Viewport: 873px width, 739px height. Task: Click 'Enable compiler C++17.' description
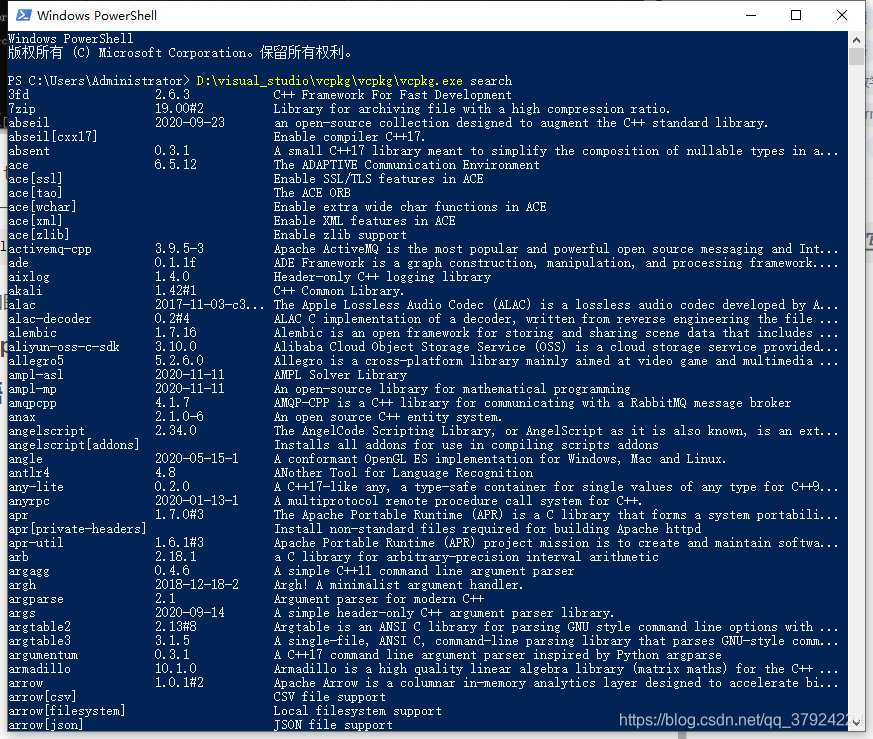(x=350, y=136)
